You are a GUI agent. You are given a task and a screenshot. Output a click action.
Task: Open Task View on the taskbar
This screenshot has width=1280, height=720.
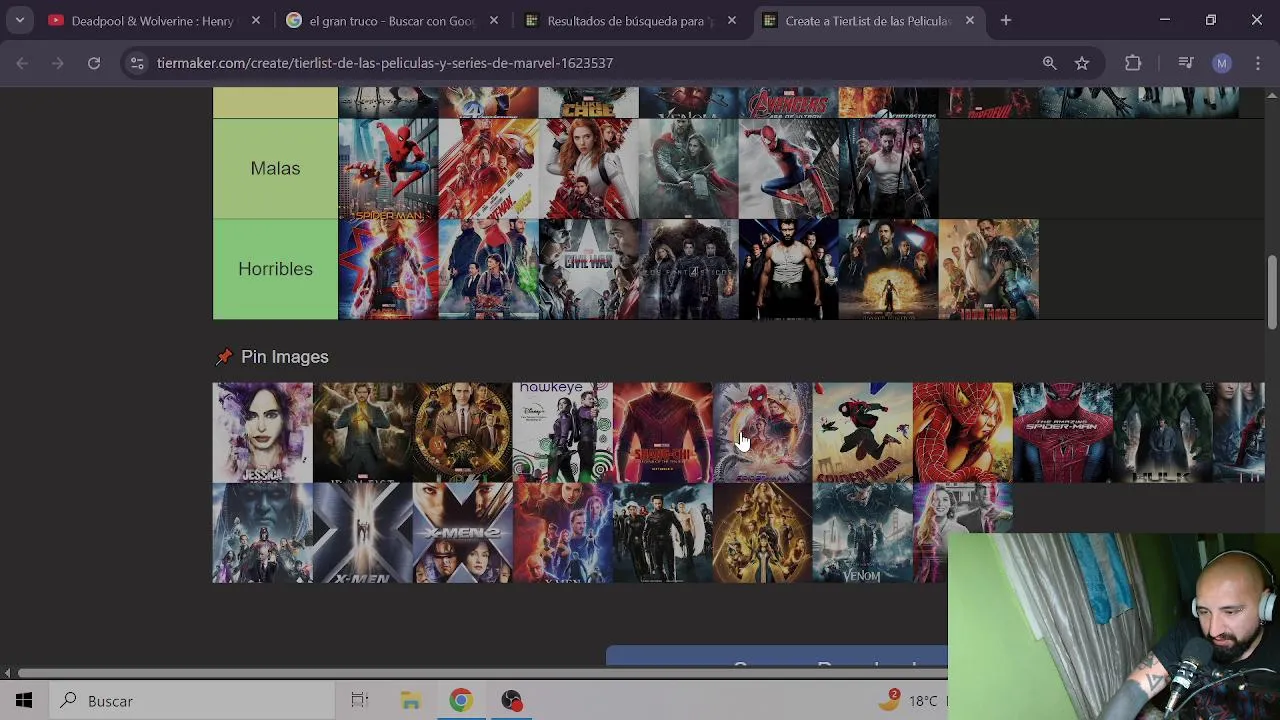tap(360, 701)
